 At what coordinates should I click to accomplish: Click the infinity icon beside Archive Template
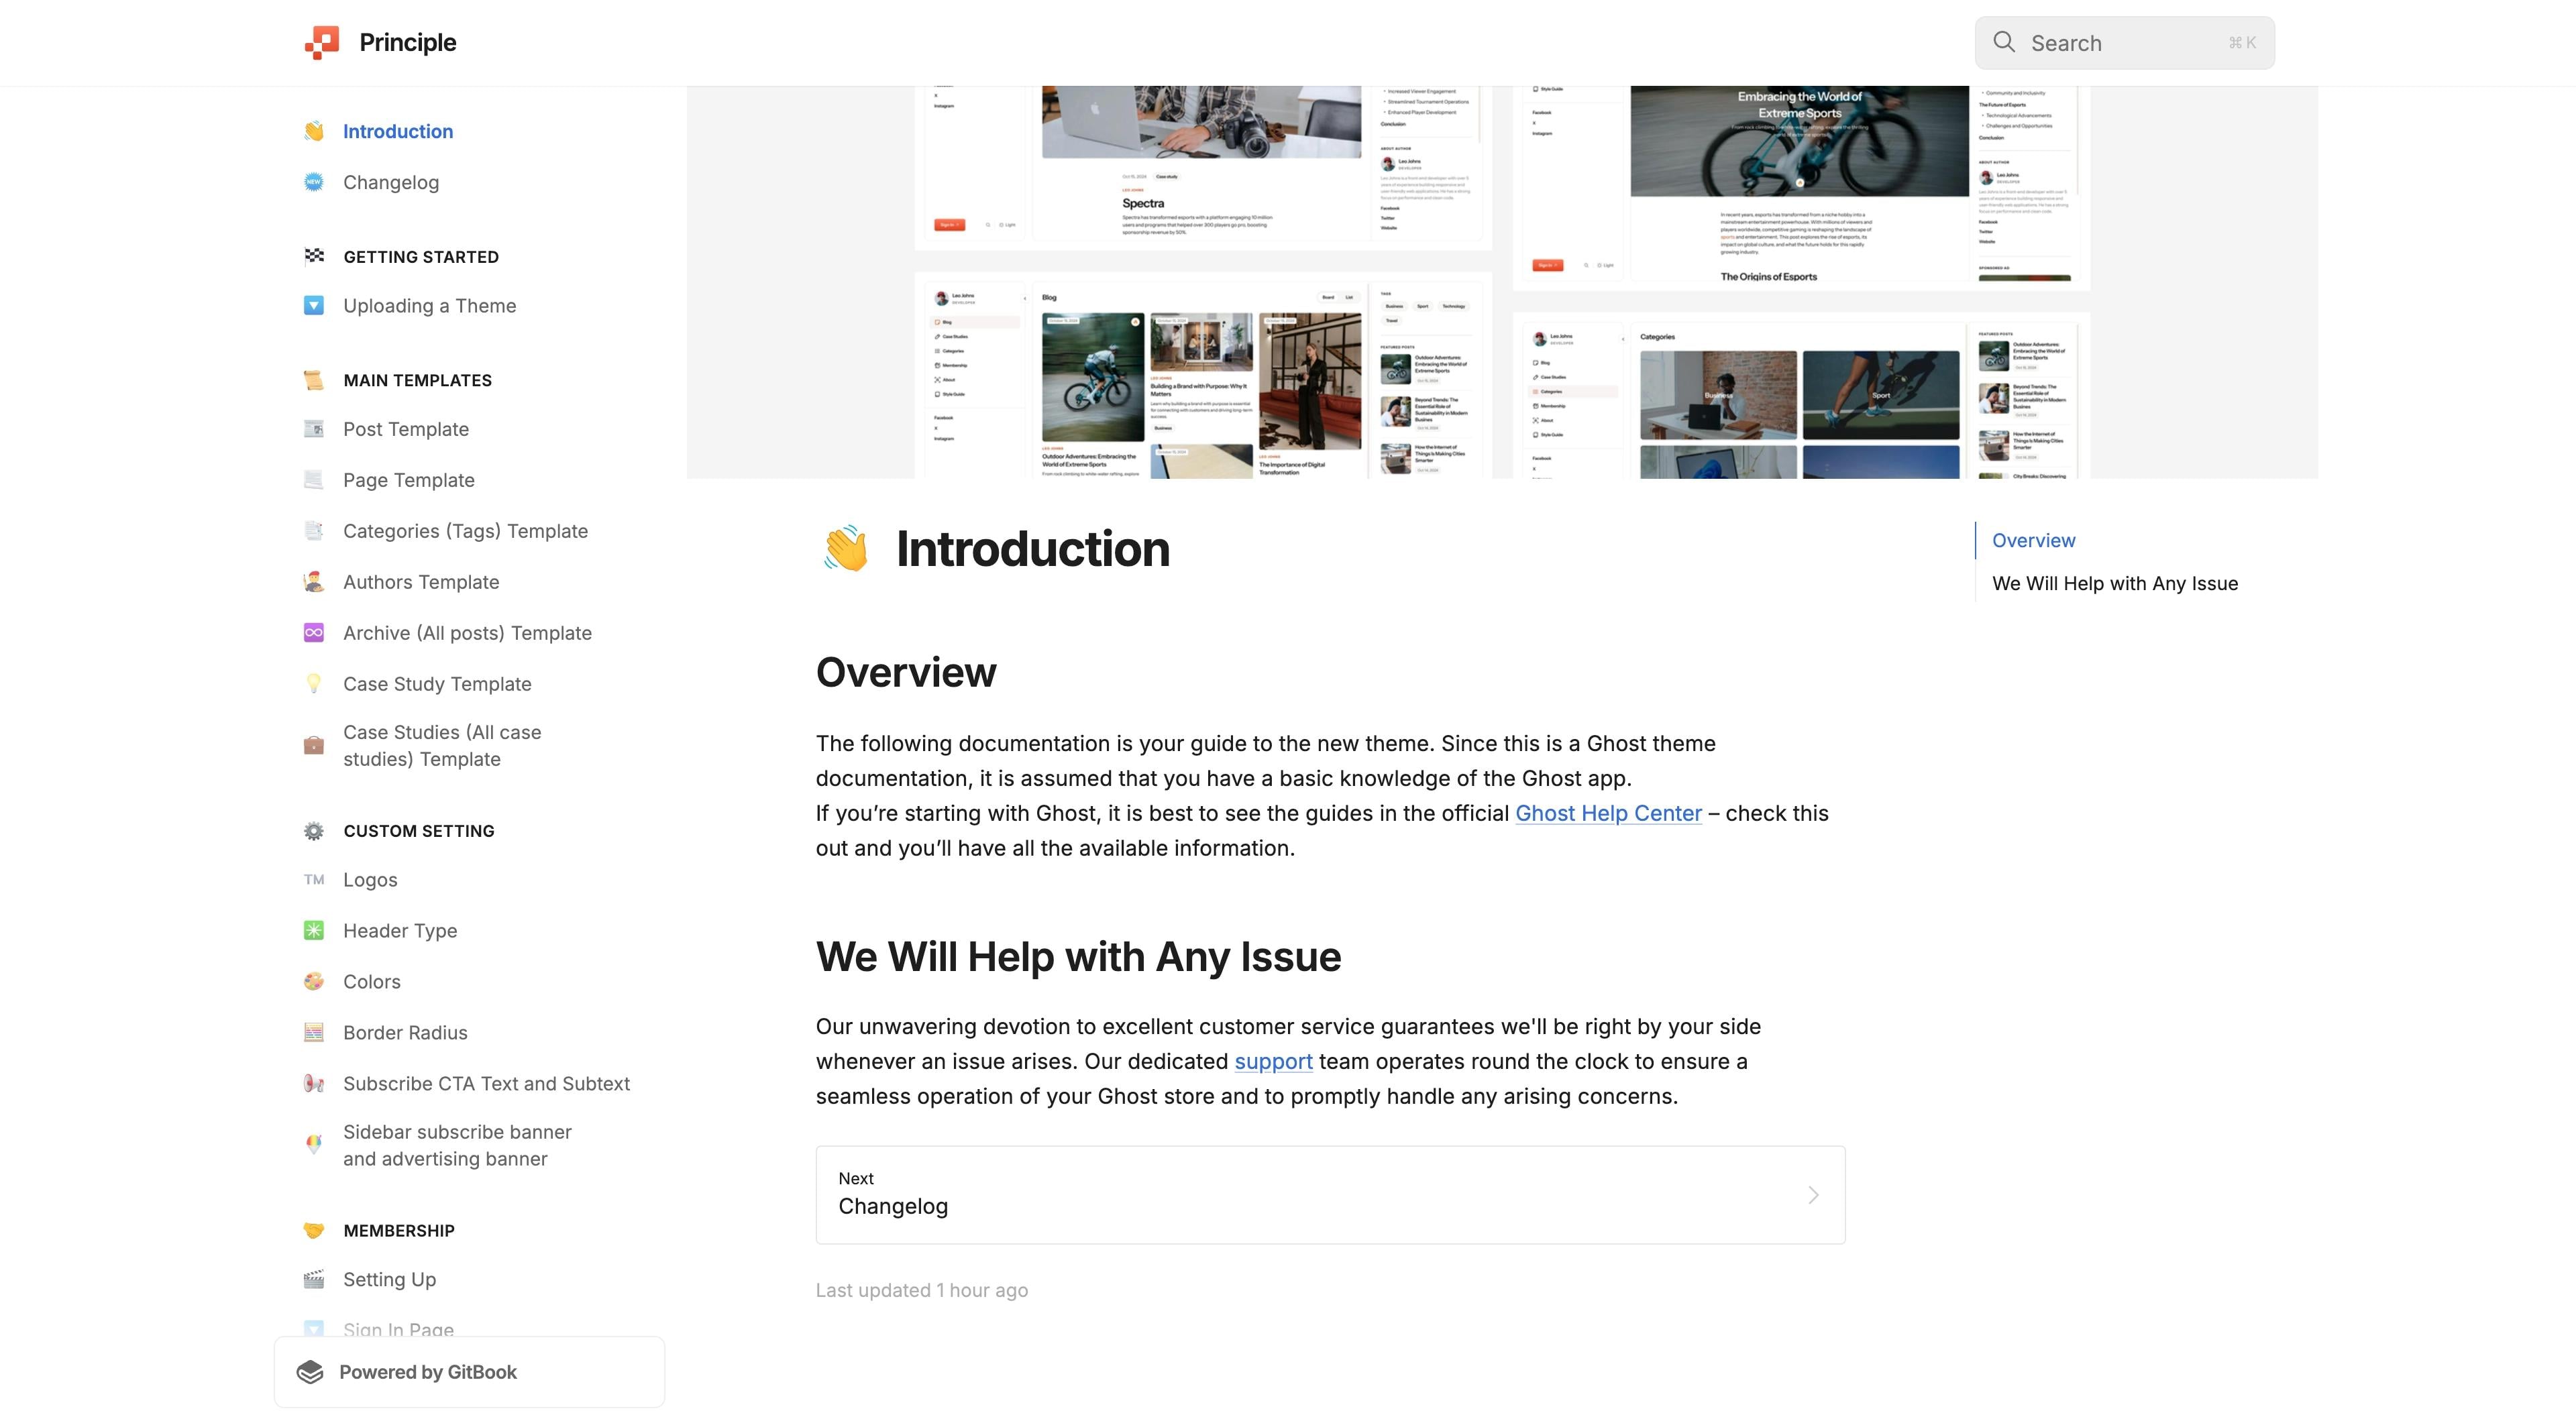tap(314, 633)
